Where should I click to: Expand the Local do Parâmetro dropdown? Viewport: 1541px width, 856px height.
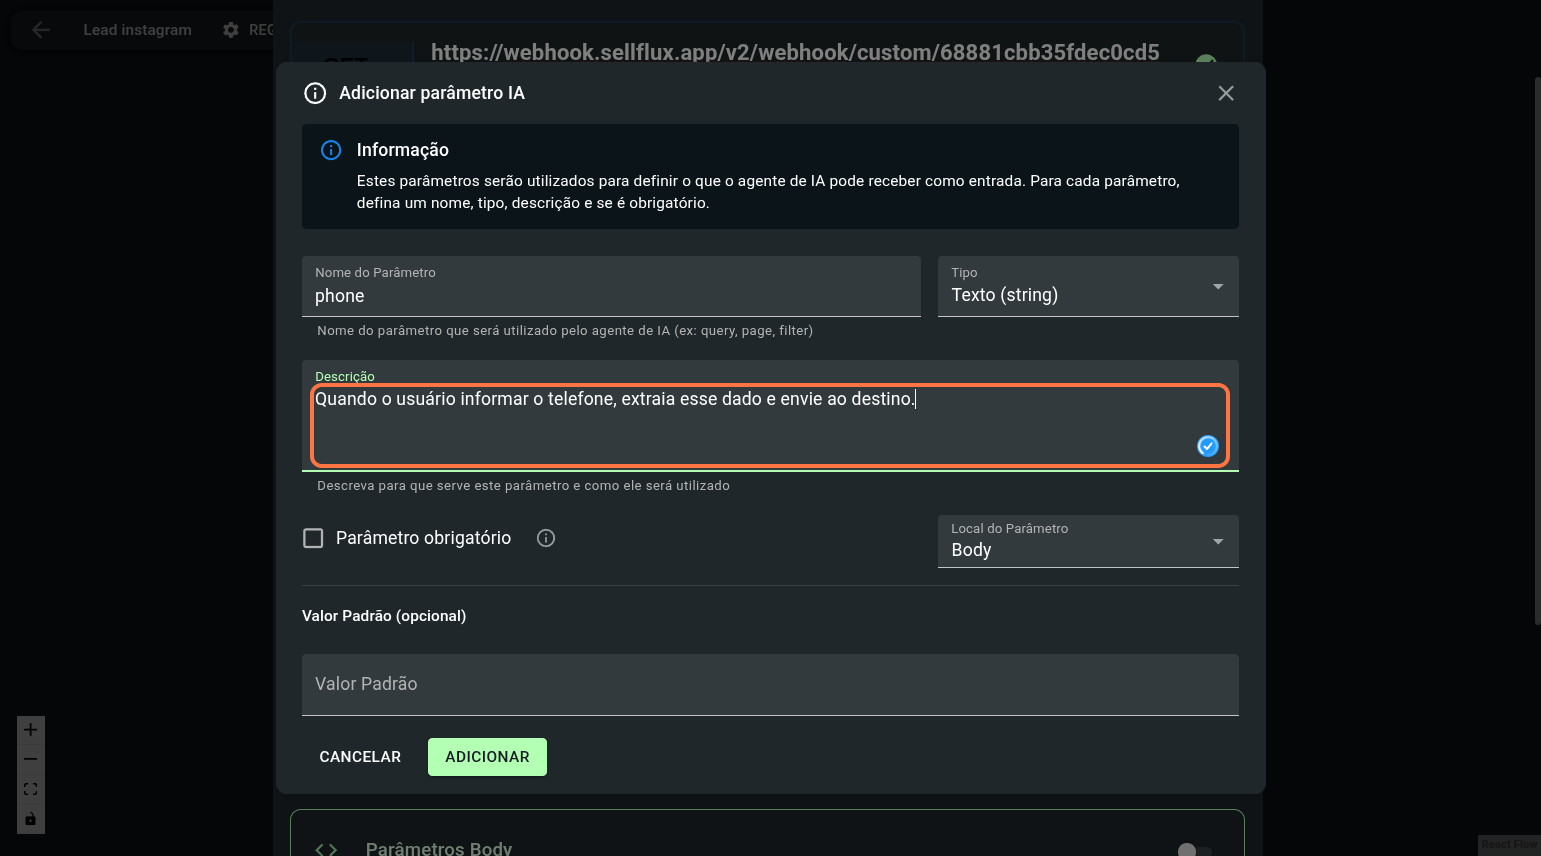click(1088, 541)
